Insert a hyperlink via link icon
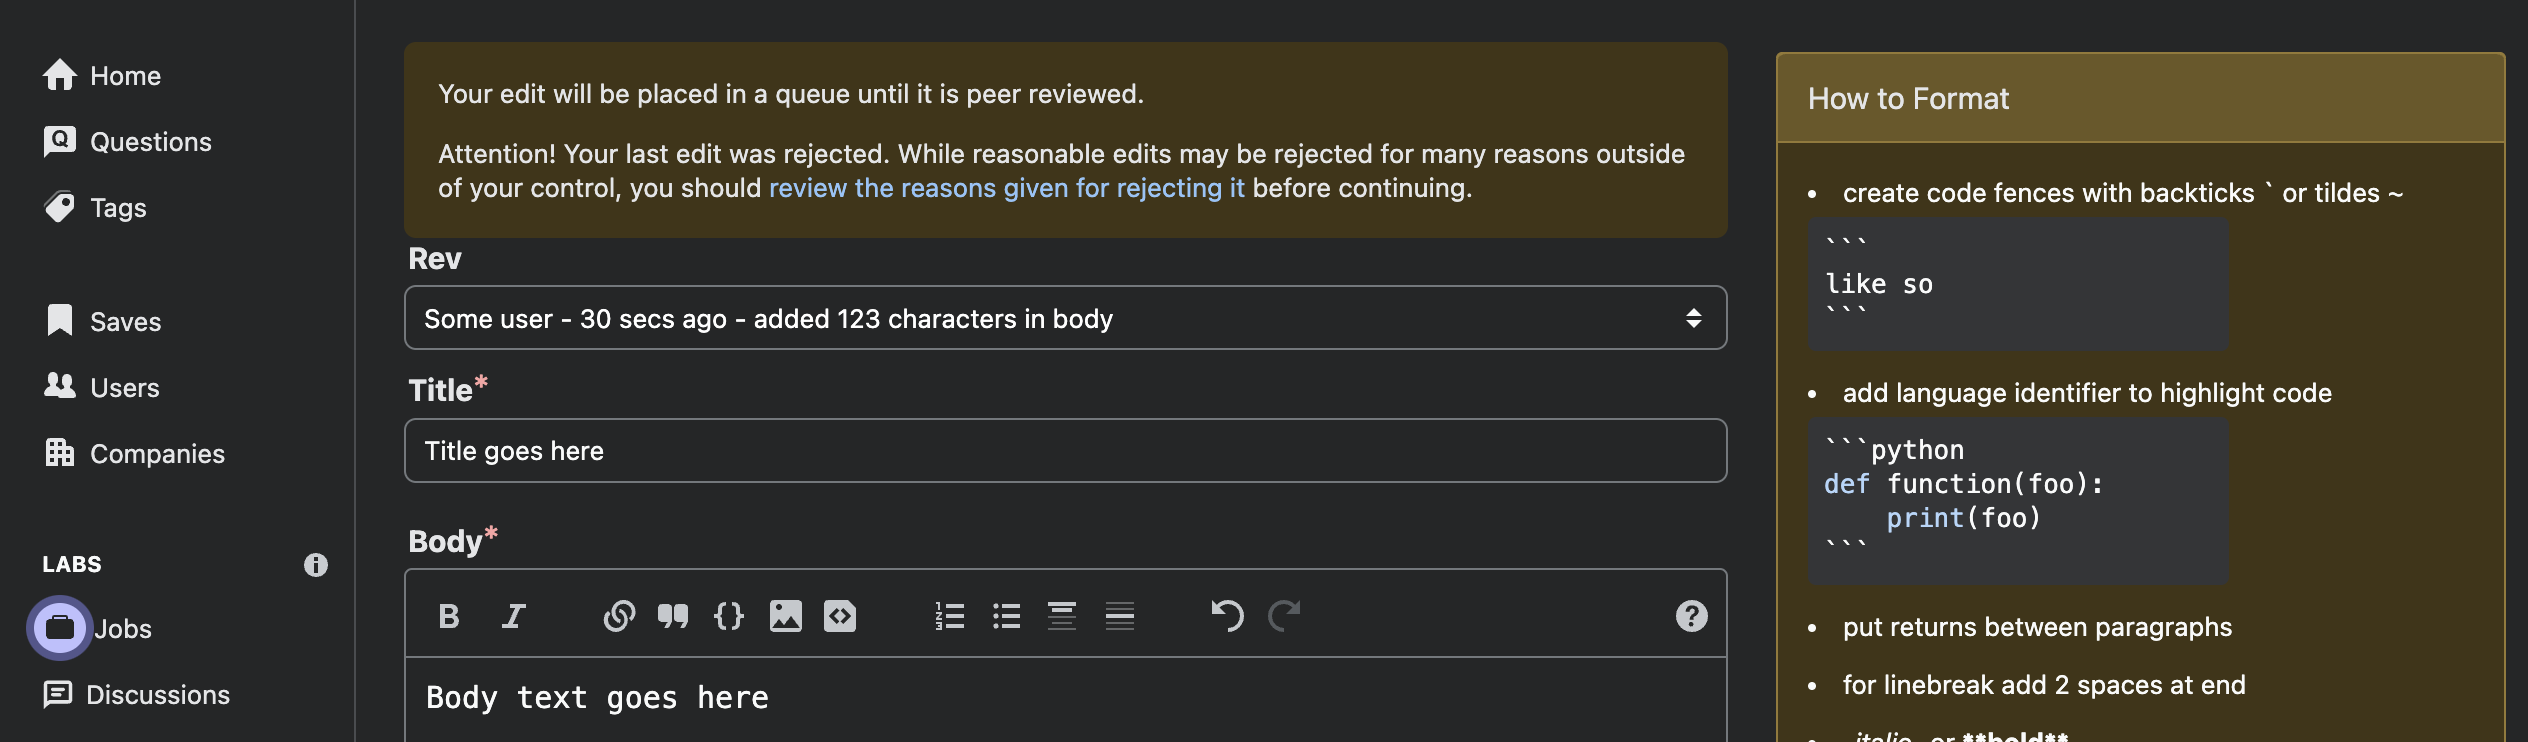This screenshot has height=742, width=2528. point(619,616)
